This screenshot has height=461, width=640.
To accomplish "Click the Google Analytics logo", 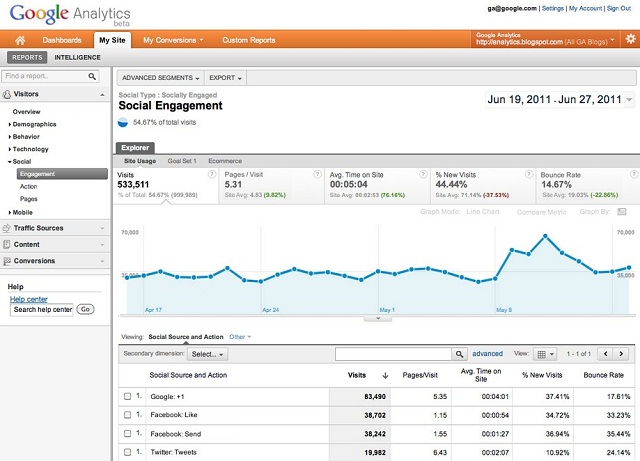I will click(x=70, y=15).
